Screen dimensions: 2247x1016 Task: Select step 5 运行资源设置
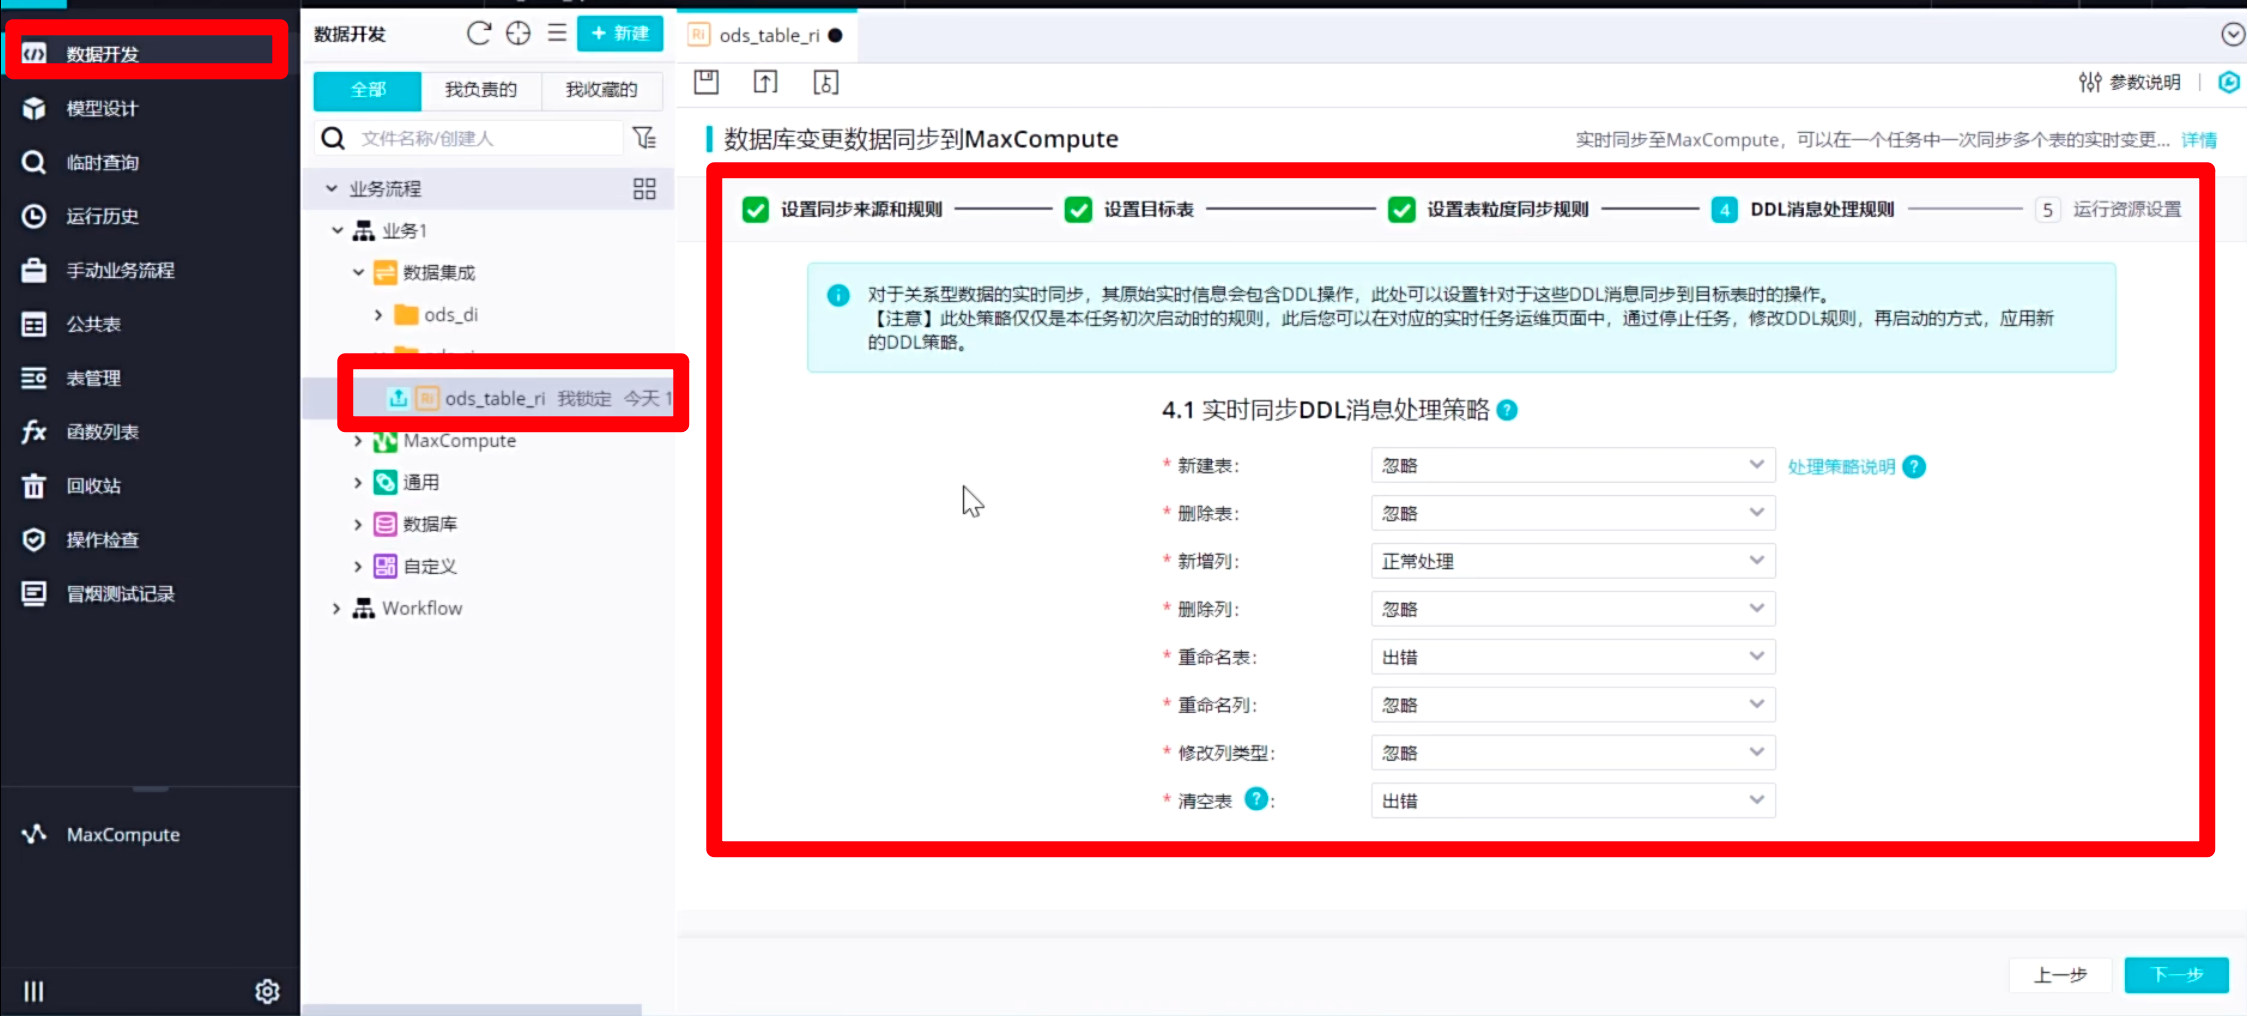pyautogui.click(x=2108, y=209)
